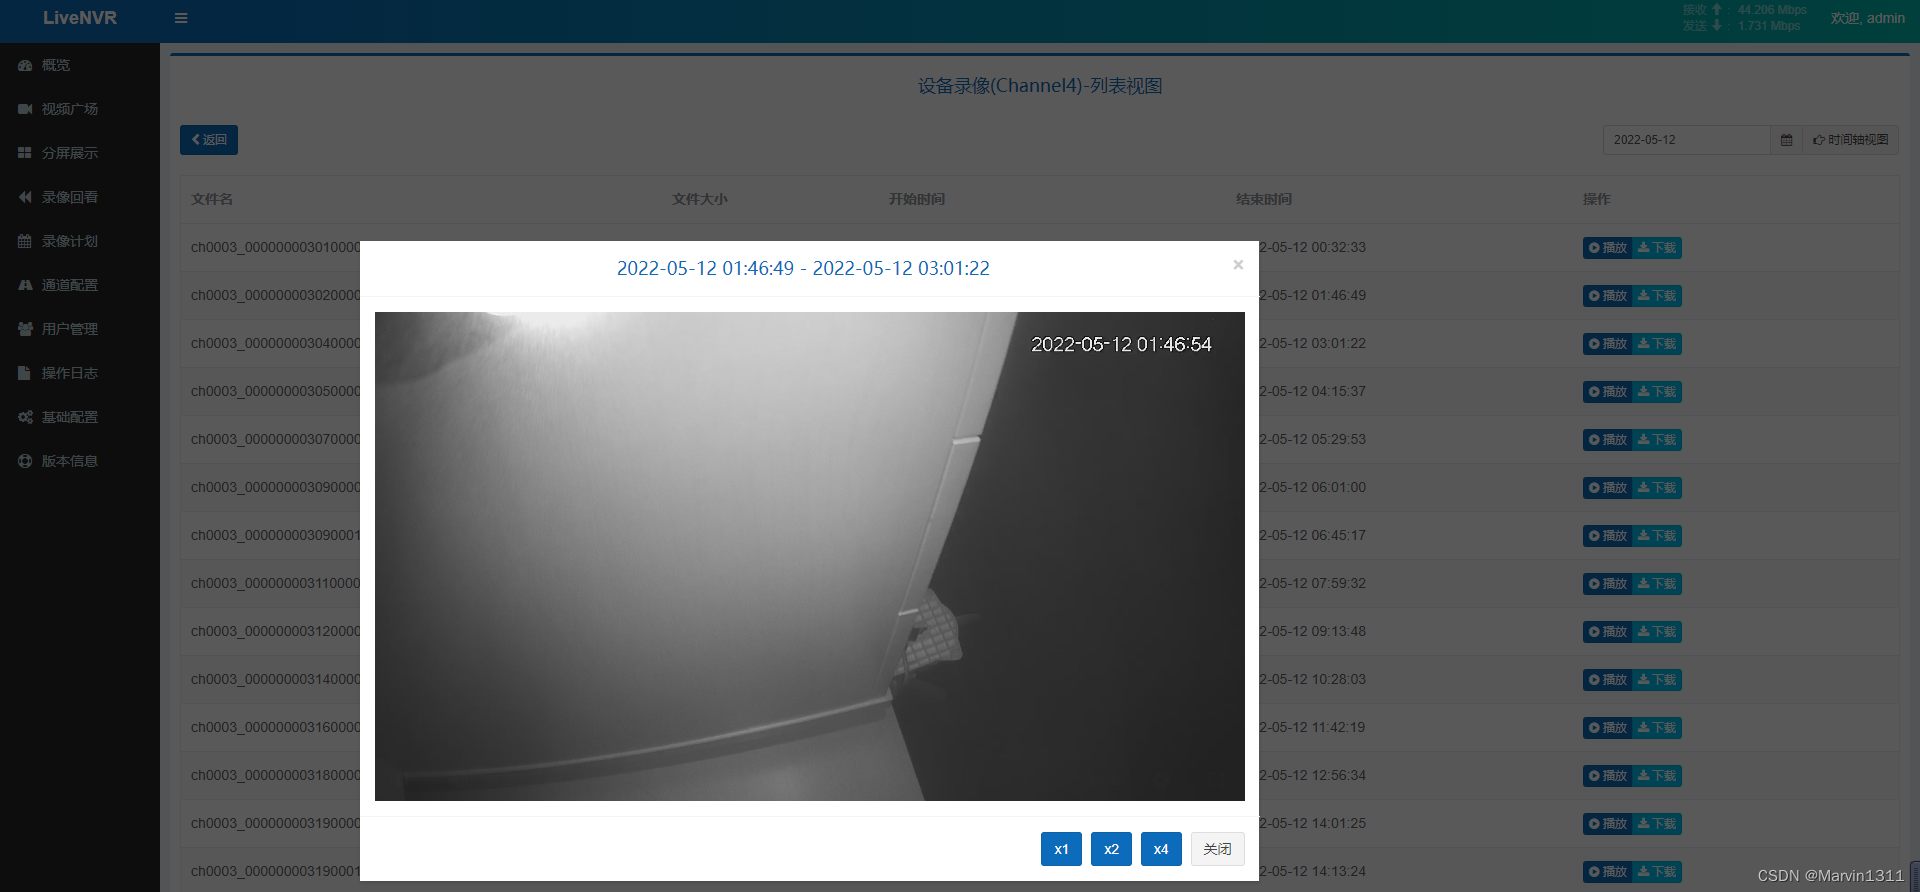Click the 结束时间 column header
Screen dimensions: 1920x892
pyautogui.click(x=1264, y=199)
